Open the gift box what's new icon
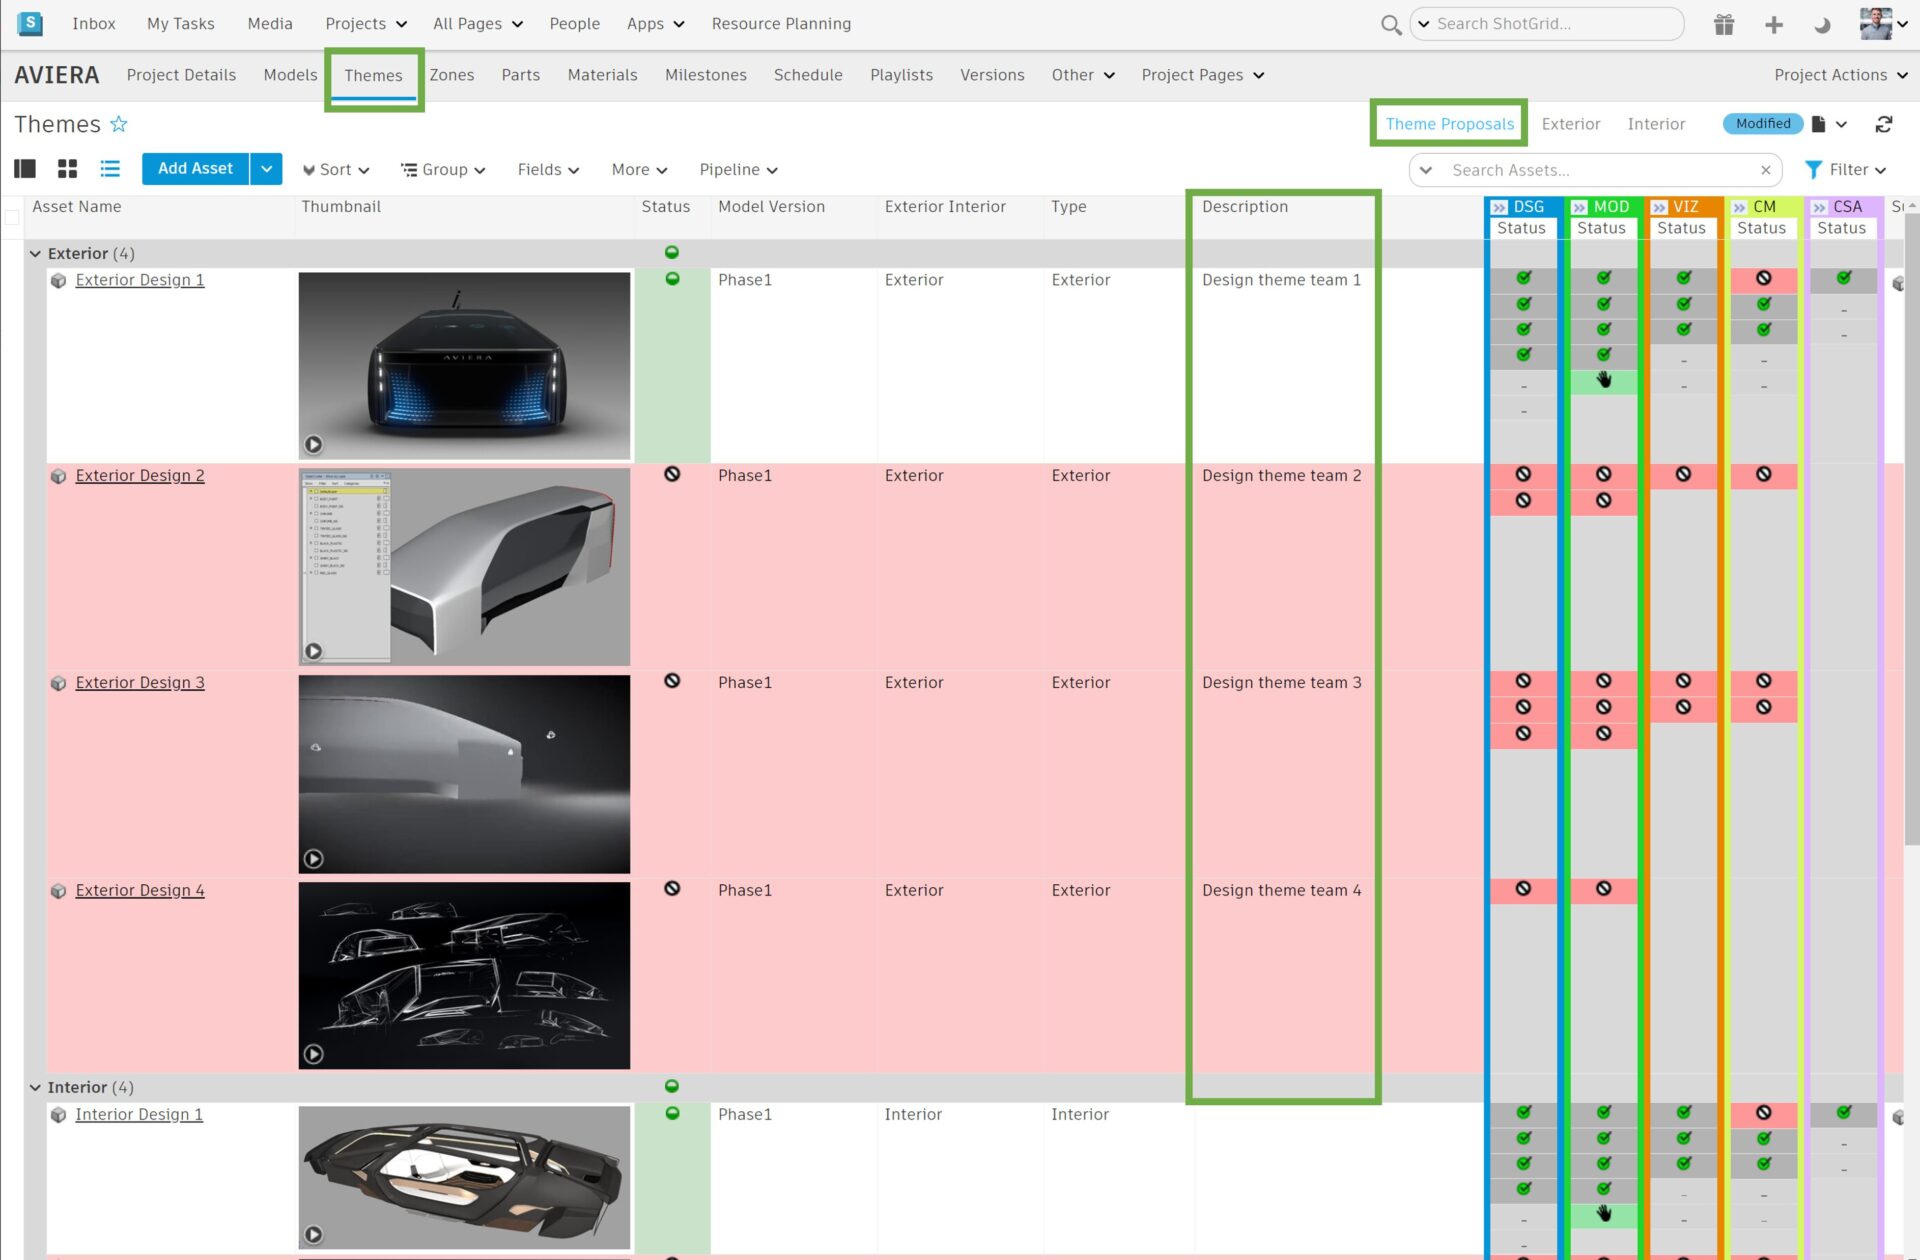 coord(1723,24)
